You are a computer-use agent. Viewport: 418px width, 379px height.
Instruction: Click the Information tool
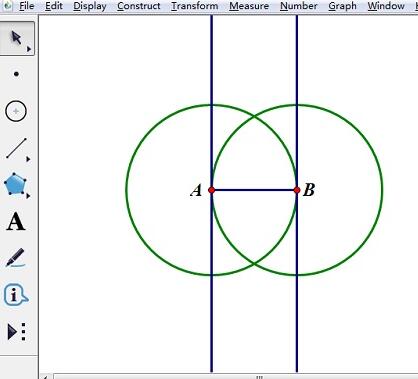(15, 295)
